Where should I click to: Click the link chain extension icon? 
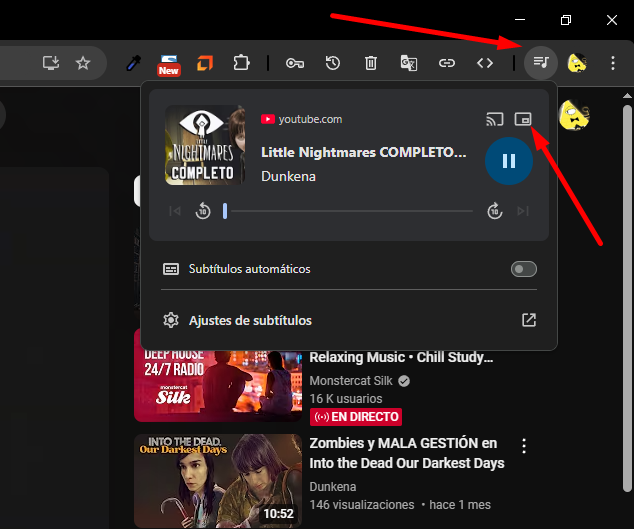coord(447,63)
